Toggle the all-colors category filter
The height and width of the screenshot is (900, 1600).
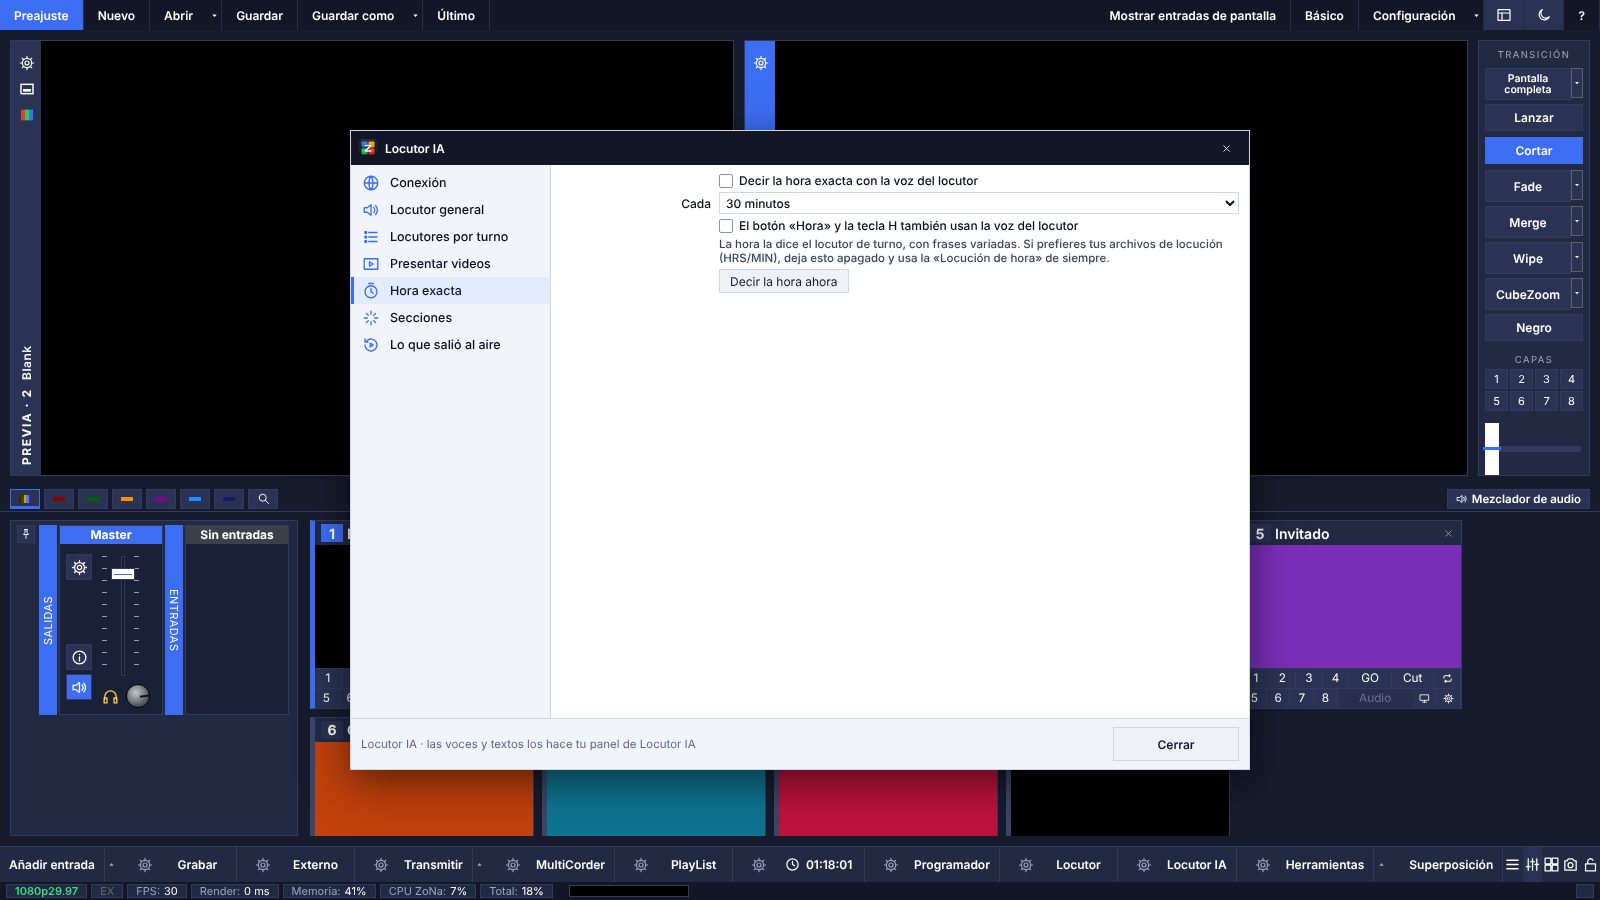(x=25, y=498)
